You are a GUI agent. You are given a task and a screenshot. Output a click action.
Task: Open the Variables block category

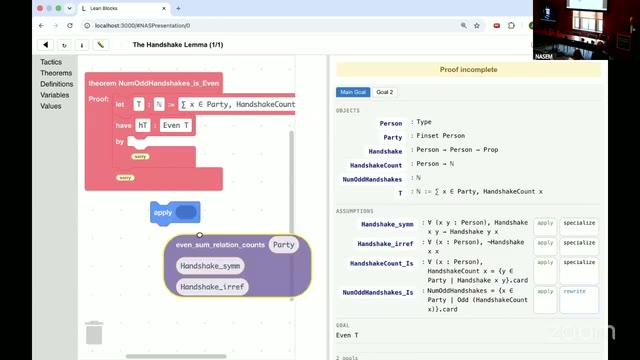point(55,95)
